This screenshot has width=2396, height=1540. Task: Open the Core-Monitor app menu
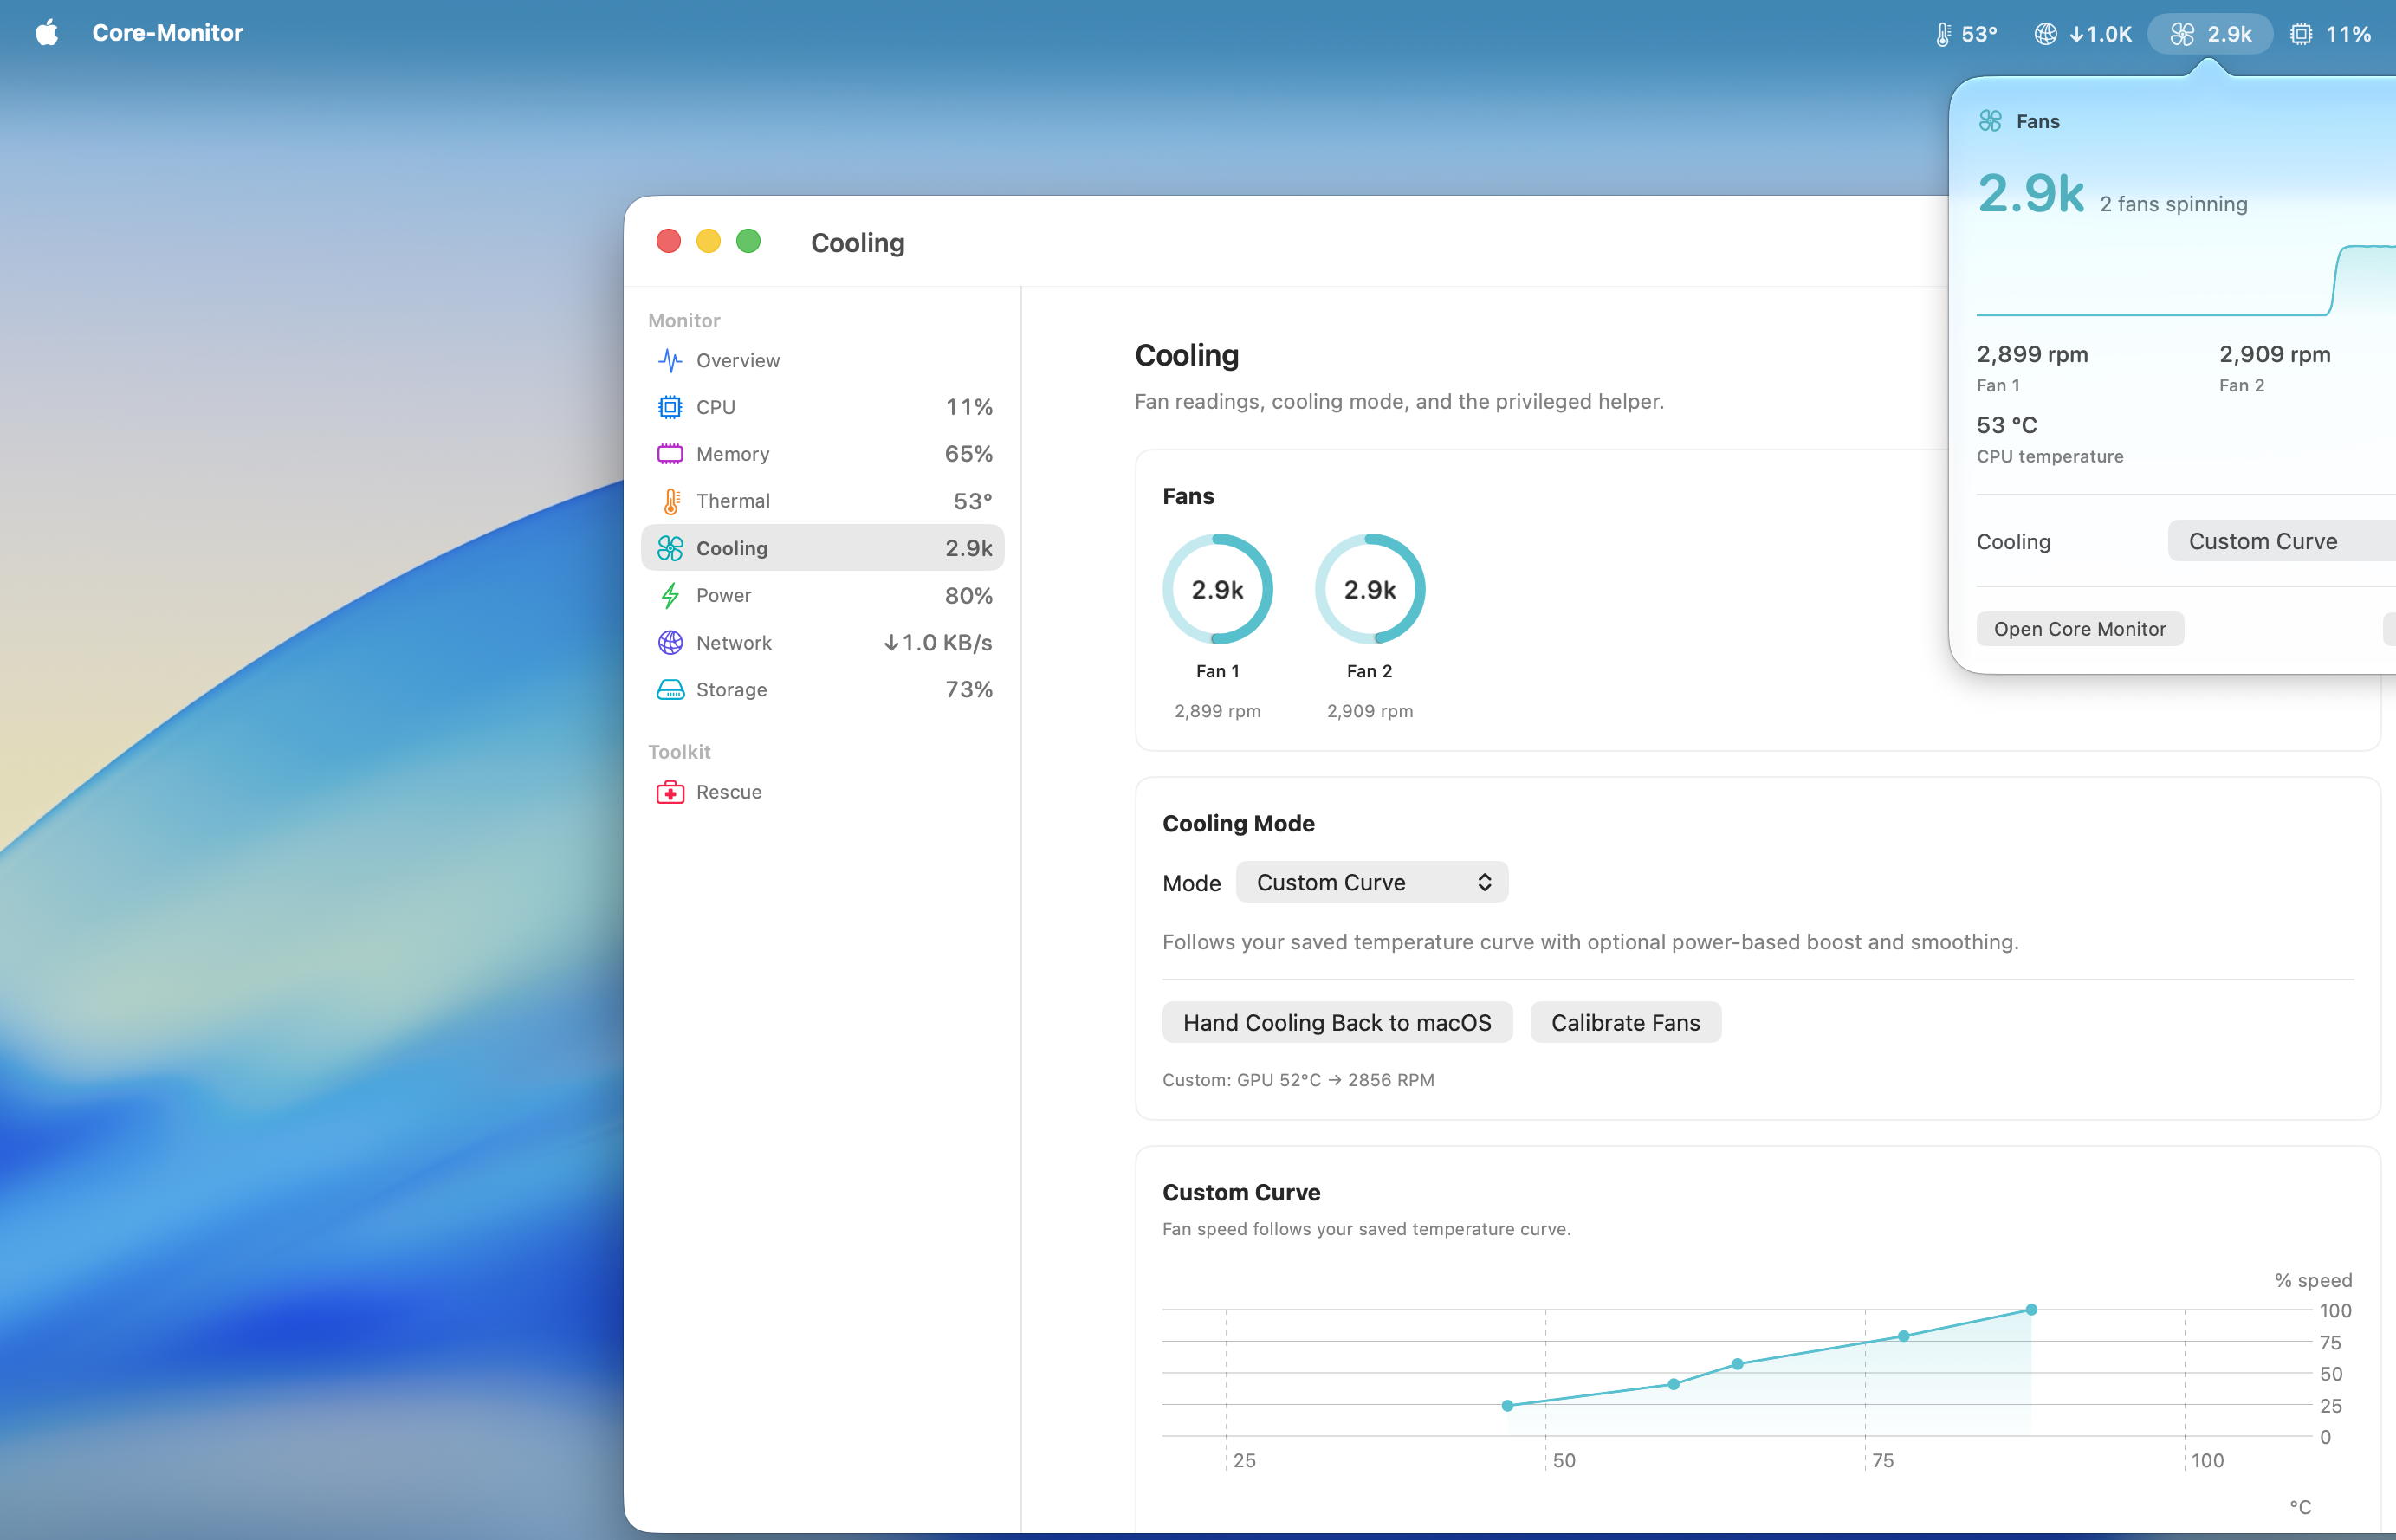pyautogui.click(x=167, y=33)
